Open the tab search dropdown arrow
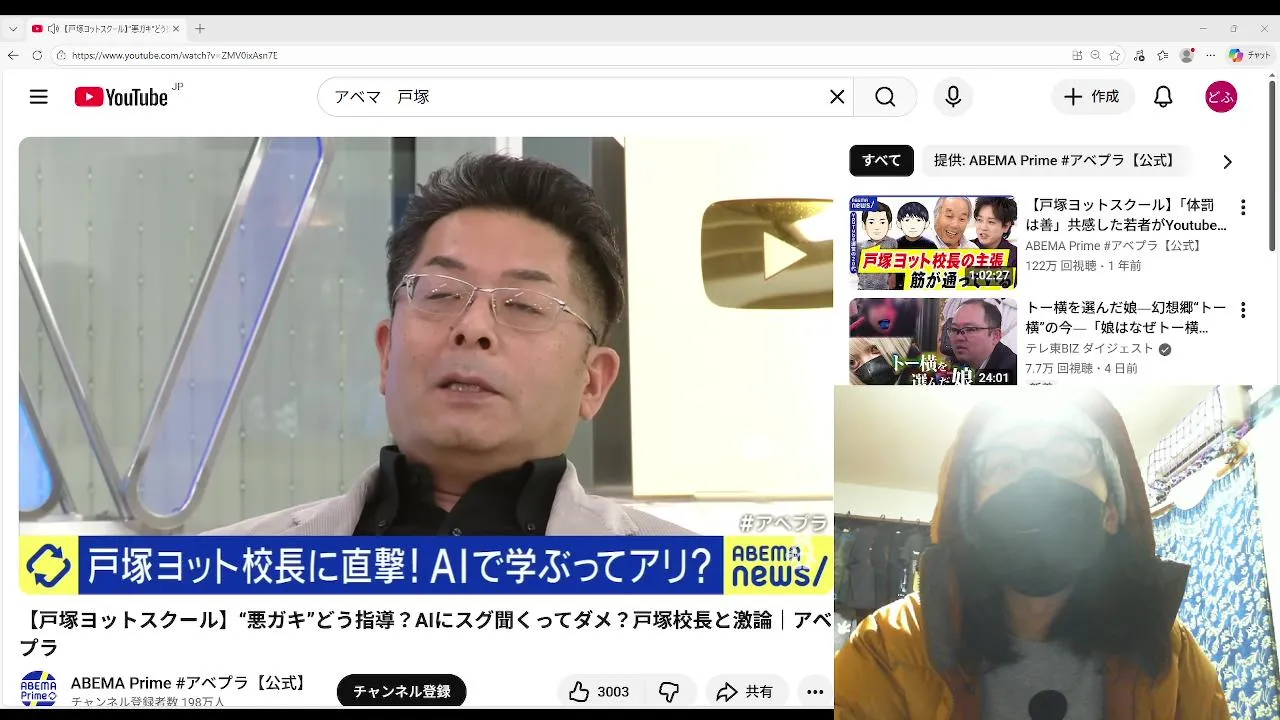1280x720 pixels. [13, 29]
